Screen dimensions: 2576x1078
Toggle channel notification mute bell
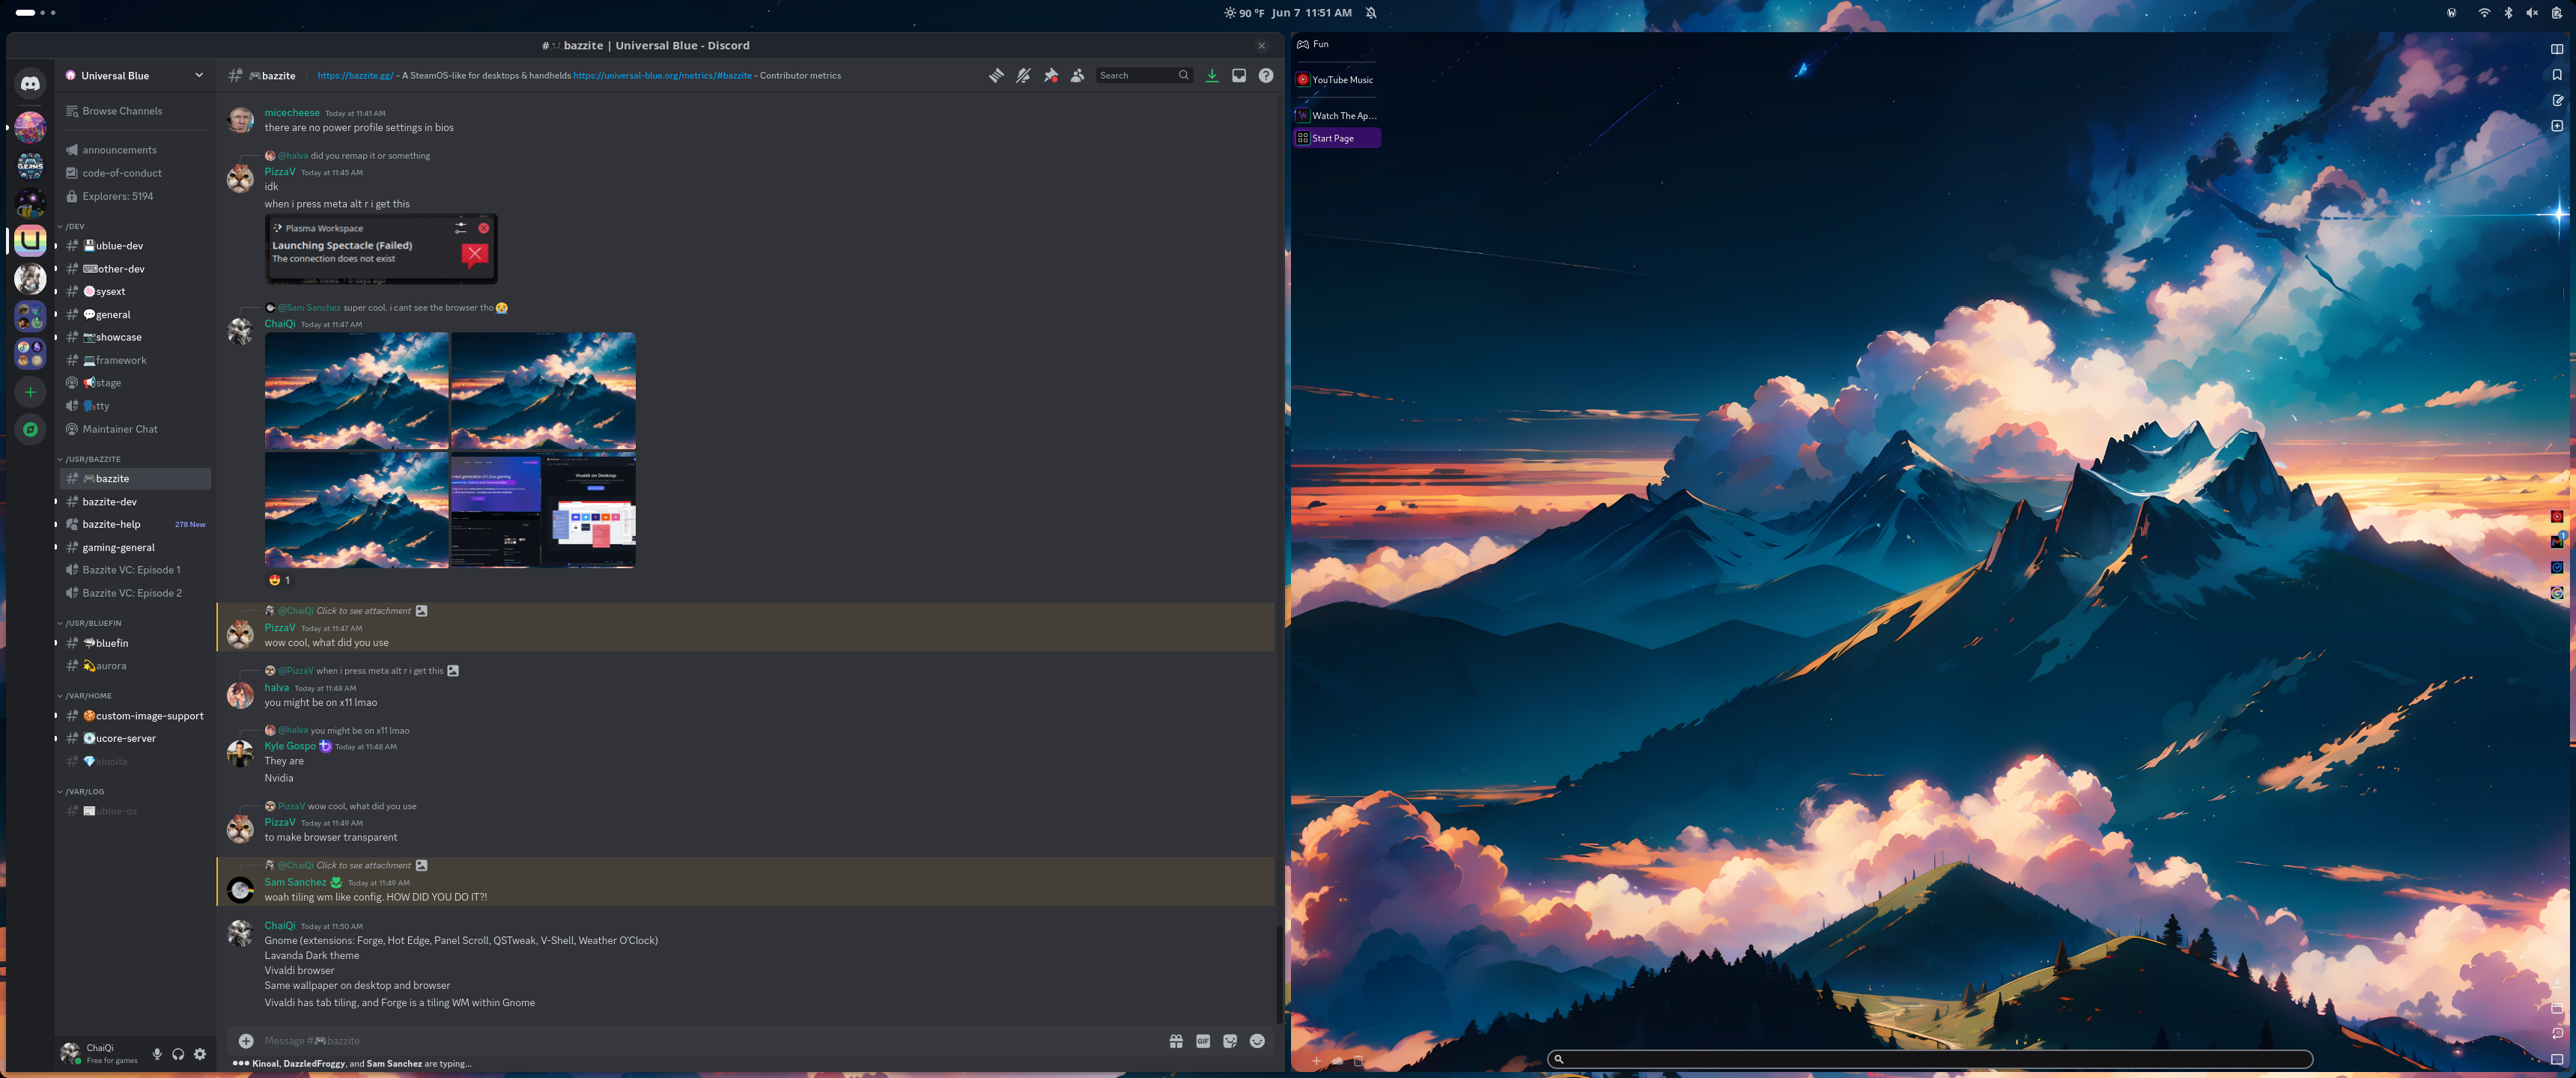pos(1023,76)
